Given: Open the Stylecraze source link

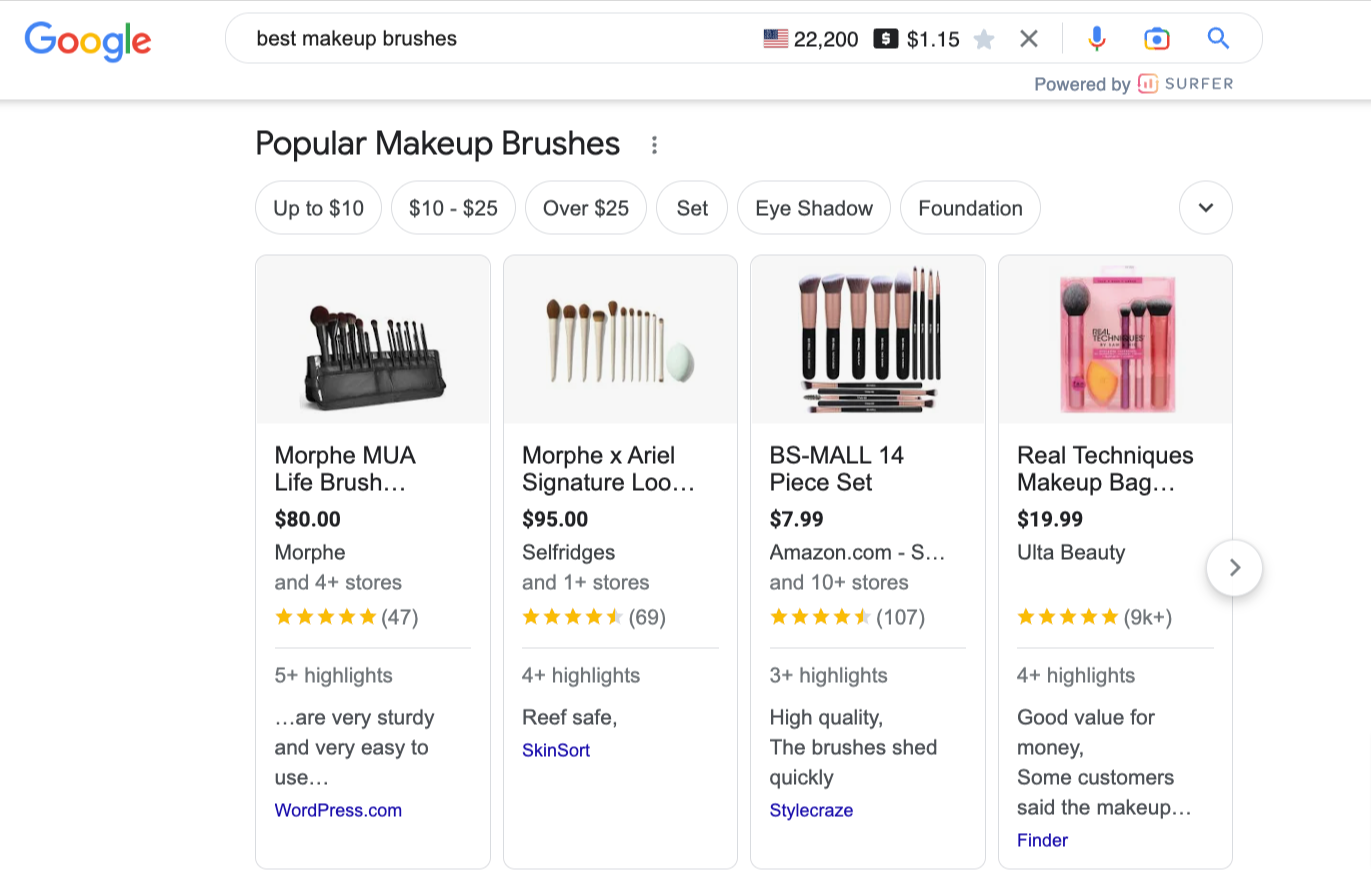Looking at the screenshot, I should (811, 810).
